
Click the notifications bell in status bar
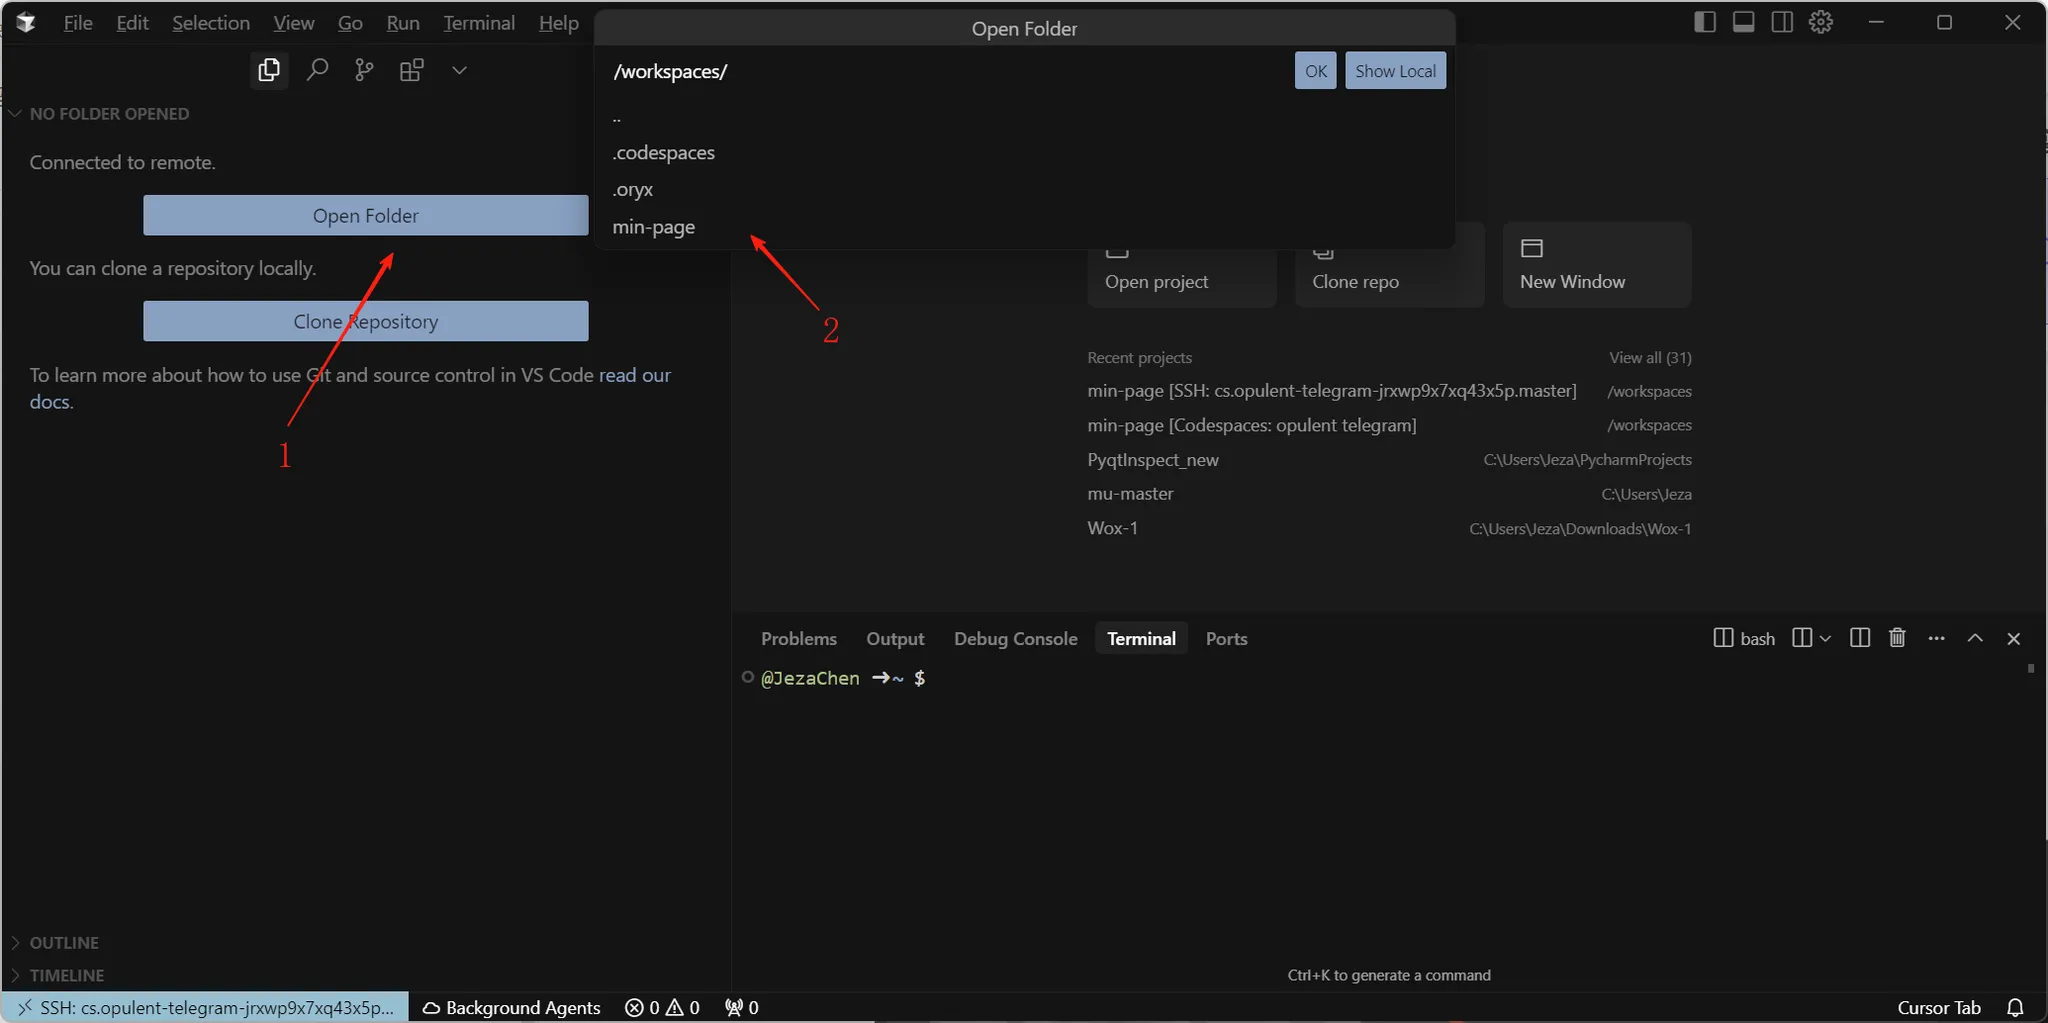(x=2015, y=1007)
